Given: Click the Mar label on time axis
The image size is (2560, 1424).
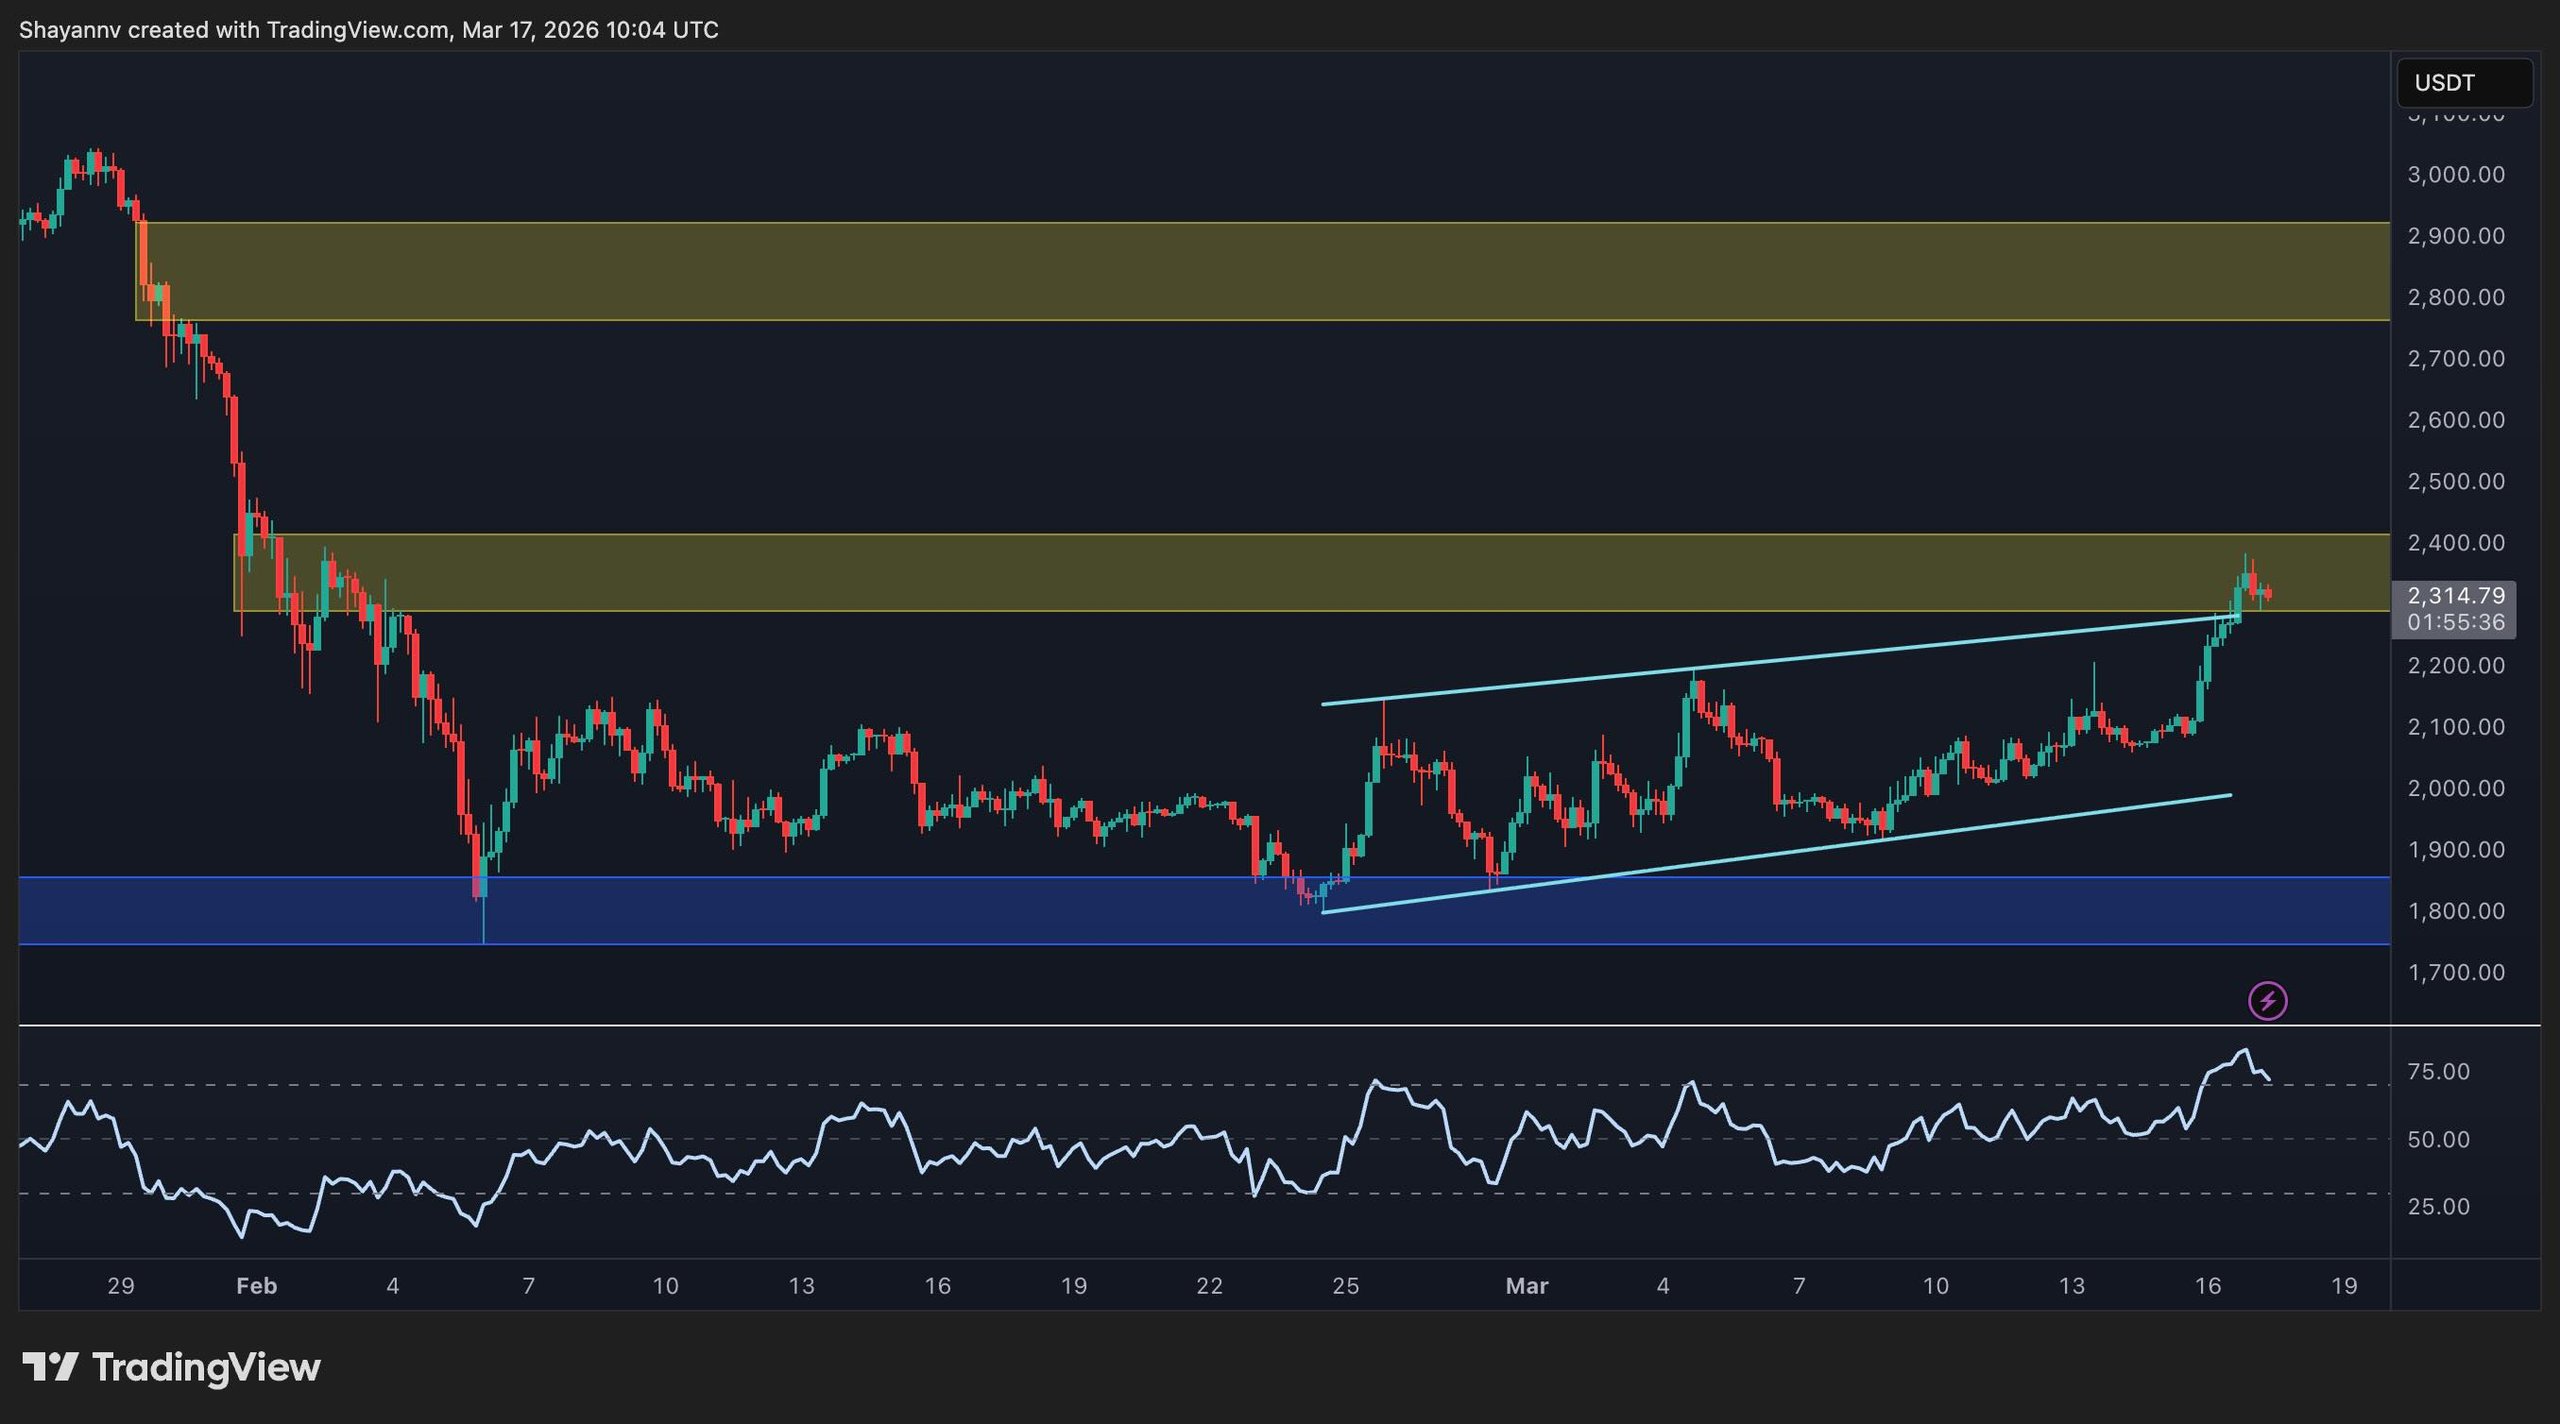Looking at the screenshot, I should coord(1526,1286).
